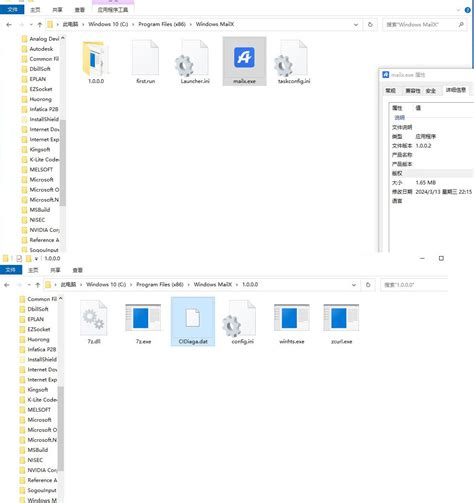Viewport: 474px width, 503px height.
Task: Open the Autodesk folder in the top sidebar
Action: pos(37,49)
